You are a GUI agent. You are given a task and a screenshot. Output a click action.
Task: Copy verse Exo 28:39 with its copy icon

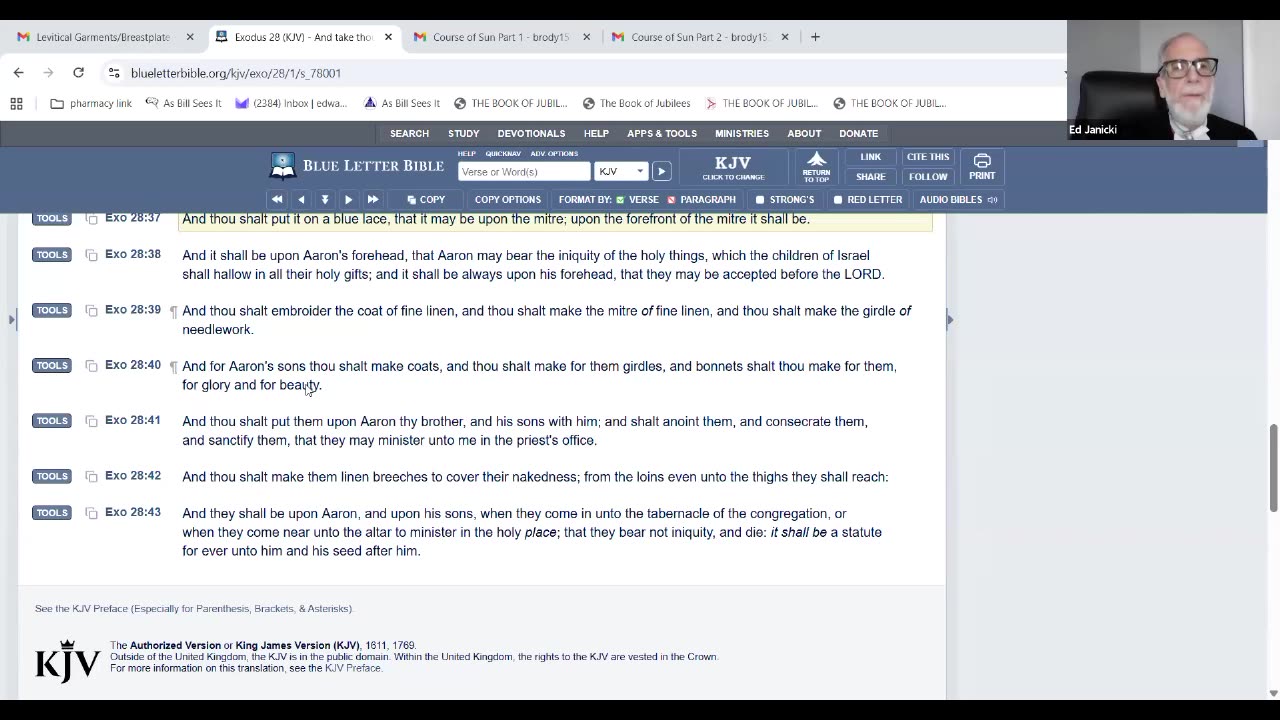(x=91, y=311)
